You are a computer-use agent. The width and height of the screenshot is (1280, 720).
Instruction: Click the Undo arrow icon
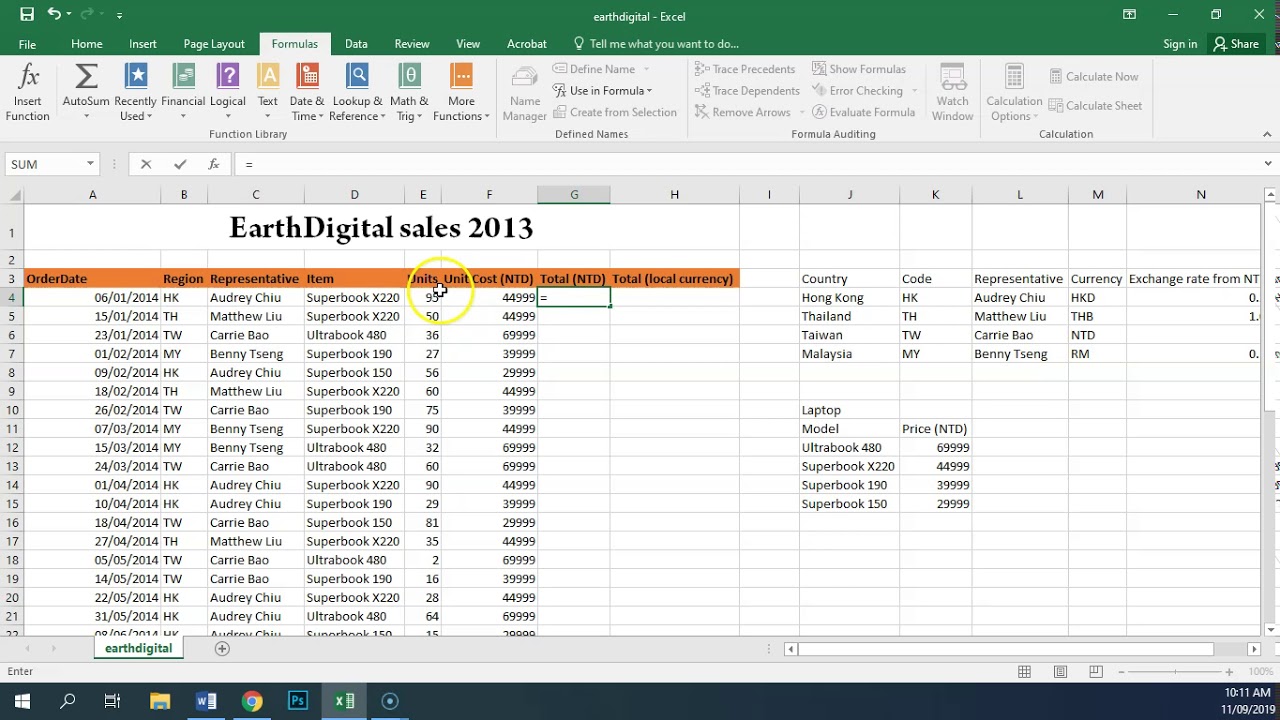click(x=54, y=15)
